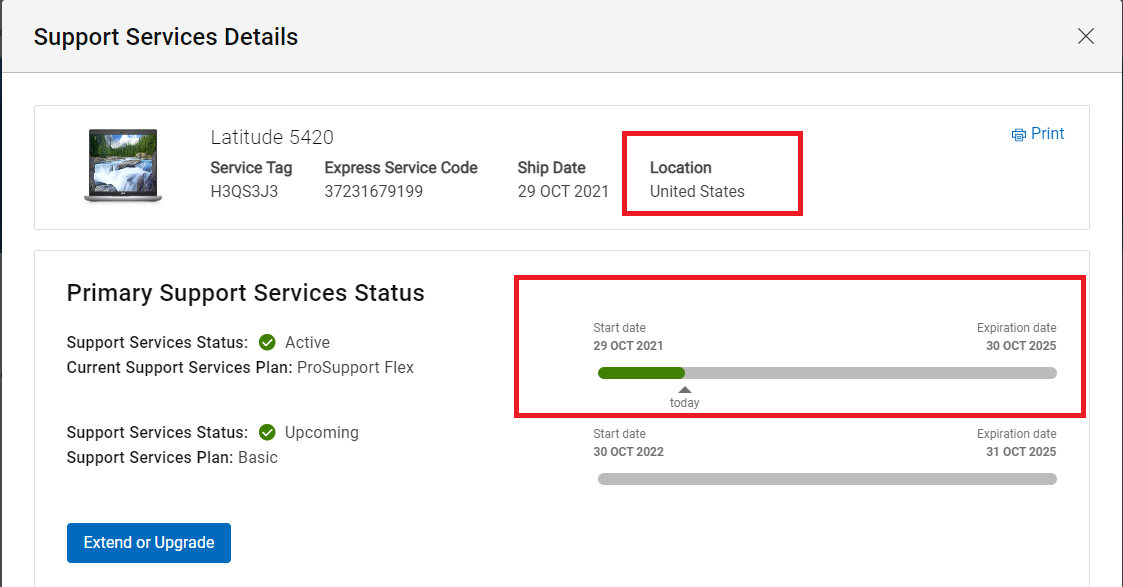The image size is (1123, 587).
Task: Click the United States location value
Action: [x=697, y=191]
